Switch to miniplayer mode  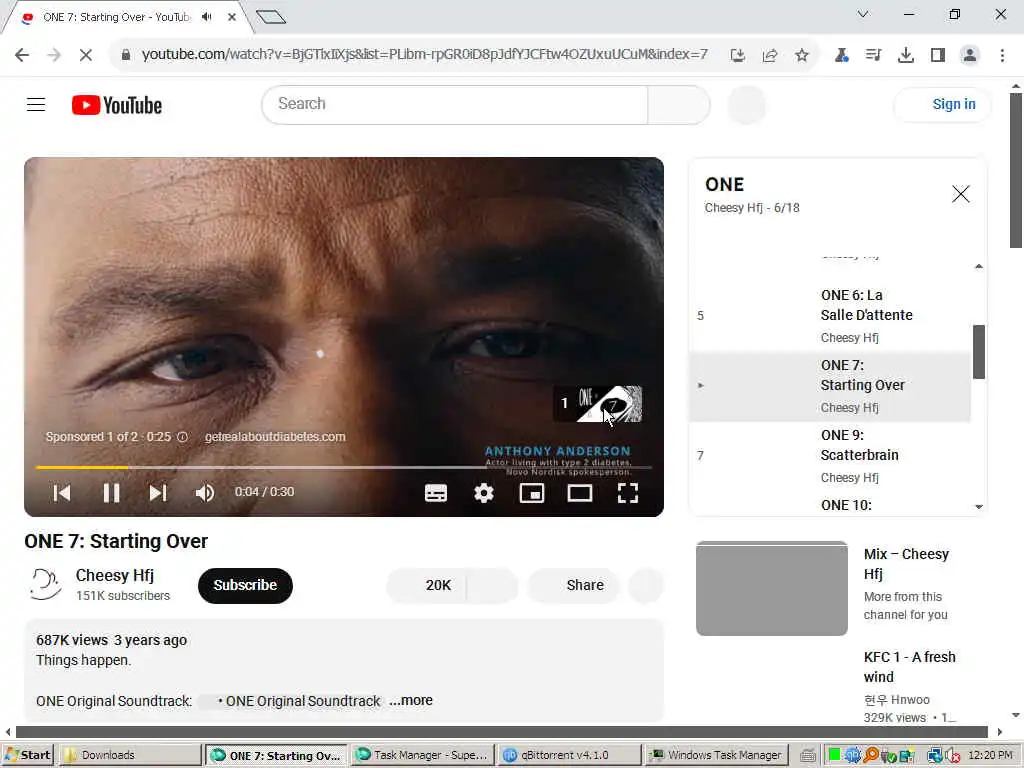[532, 492]
